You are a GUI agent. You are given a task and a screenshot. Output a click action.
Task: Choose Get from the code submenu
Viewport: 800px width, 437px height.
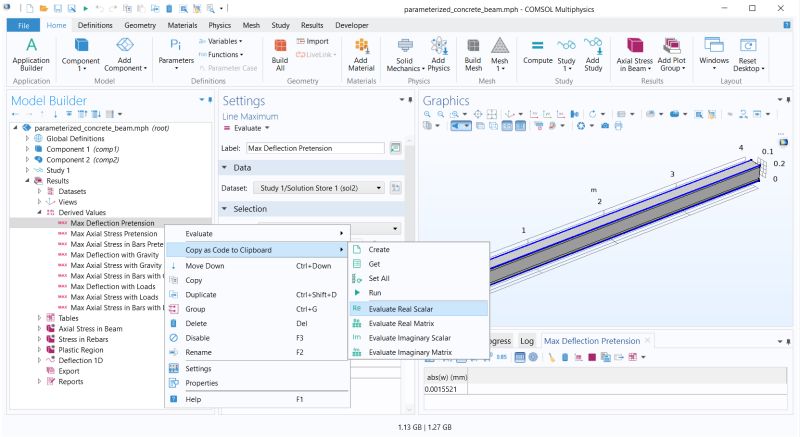point(419,264)
